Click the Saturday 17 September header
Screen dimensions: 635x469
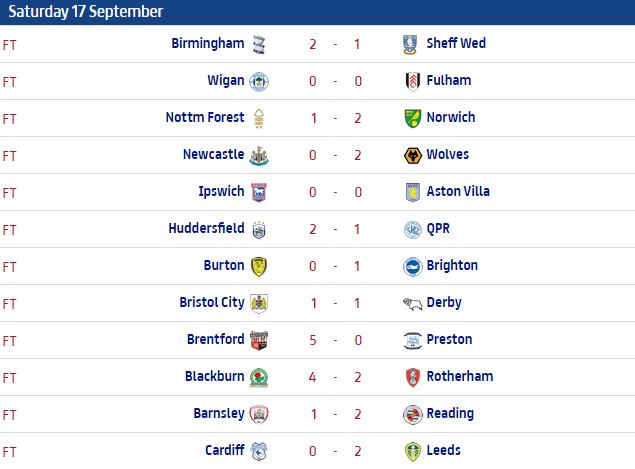click(x=83, y=12)
